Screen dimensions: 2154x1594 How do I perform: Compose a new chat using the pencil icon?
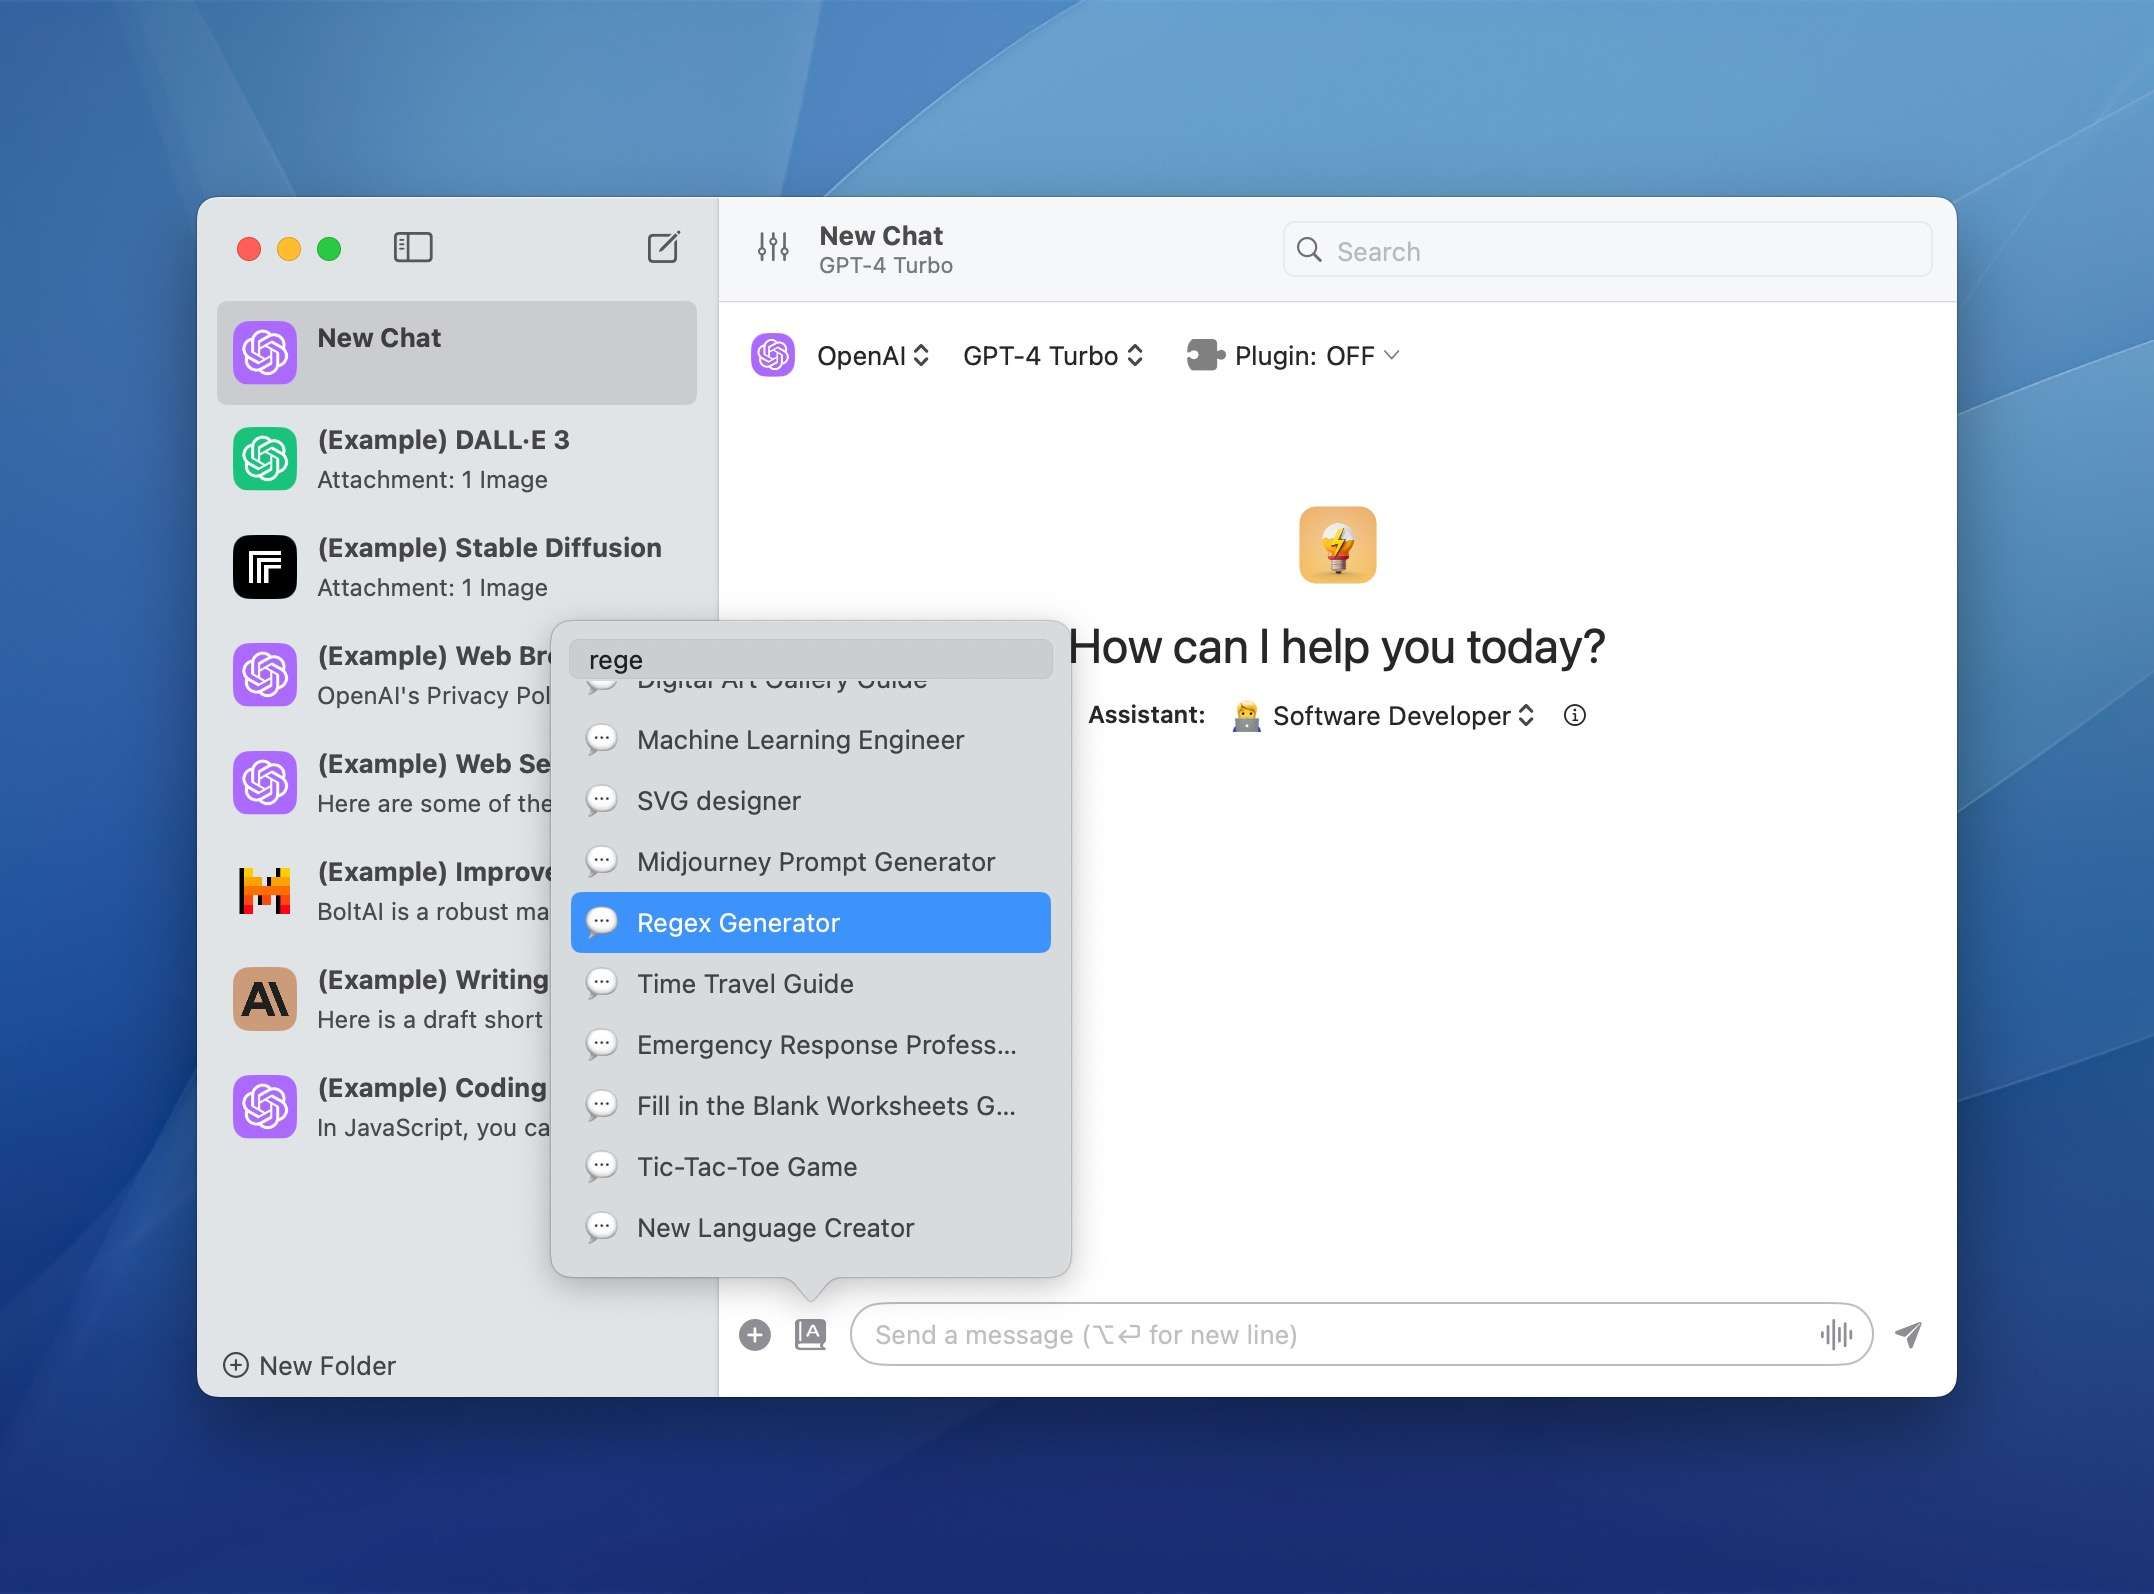click(x=665, y=247)
